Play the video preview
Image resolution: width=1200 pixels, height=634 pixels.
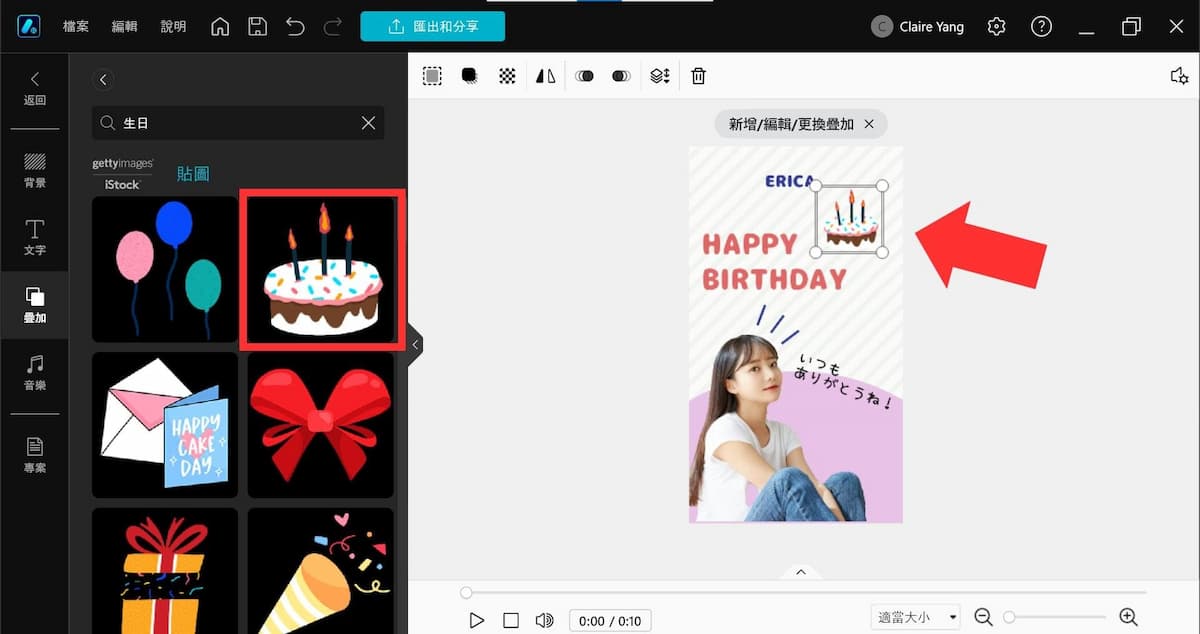(x=477, y=620)
